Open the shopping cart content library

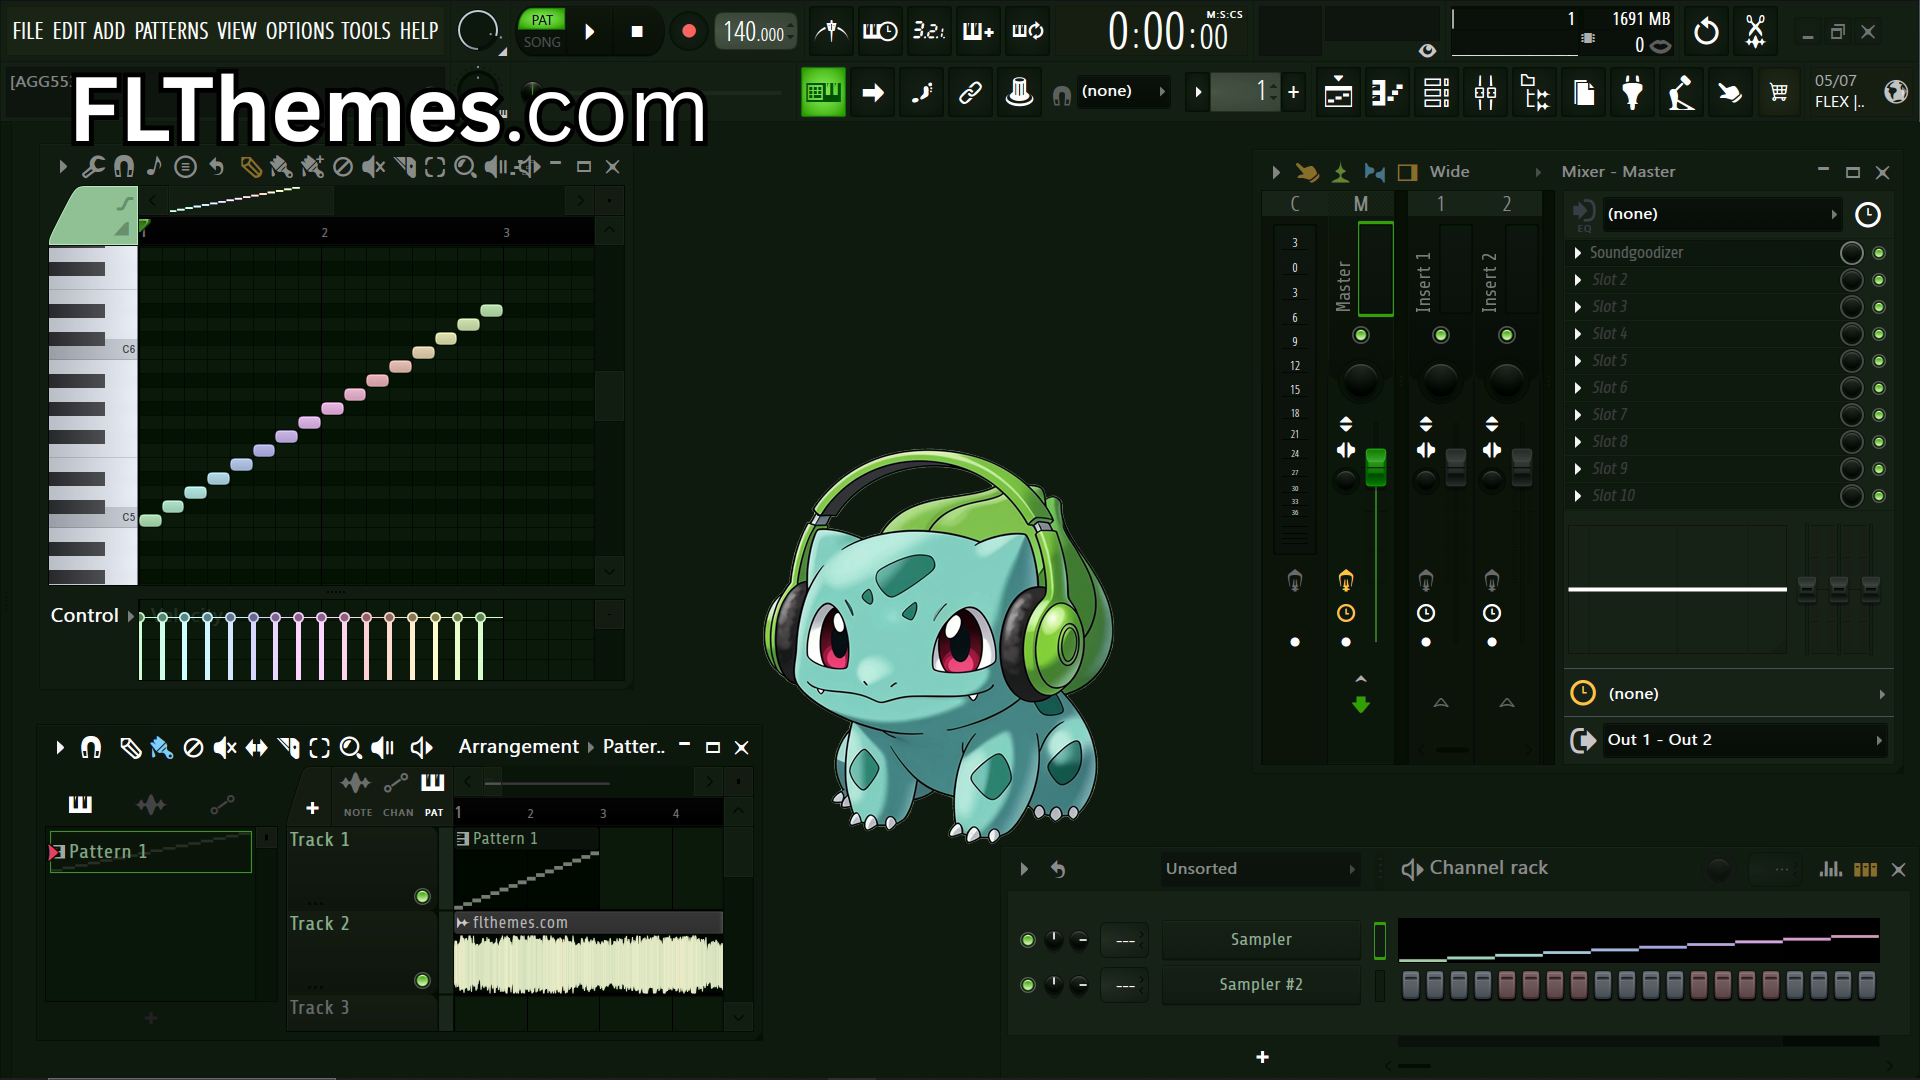point(1779,93)
